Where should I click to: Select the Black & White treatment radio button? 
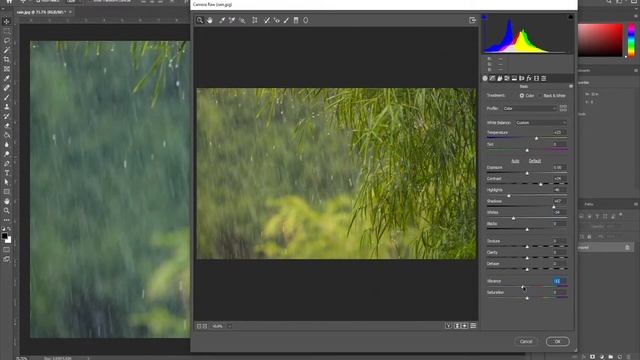pos(540,96)
